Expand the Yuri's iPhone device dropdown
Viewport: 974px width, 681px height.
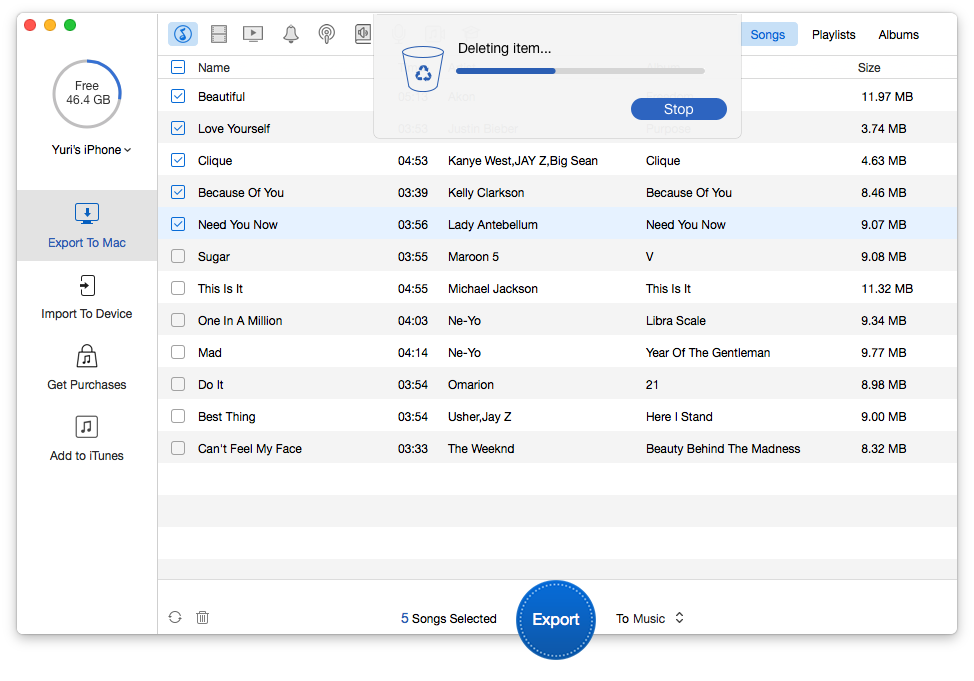[x=91, y=150]
